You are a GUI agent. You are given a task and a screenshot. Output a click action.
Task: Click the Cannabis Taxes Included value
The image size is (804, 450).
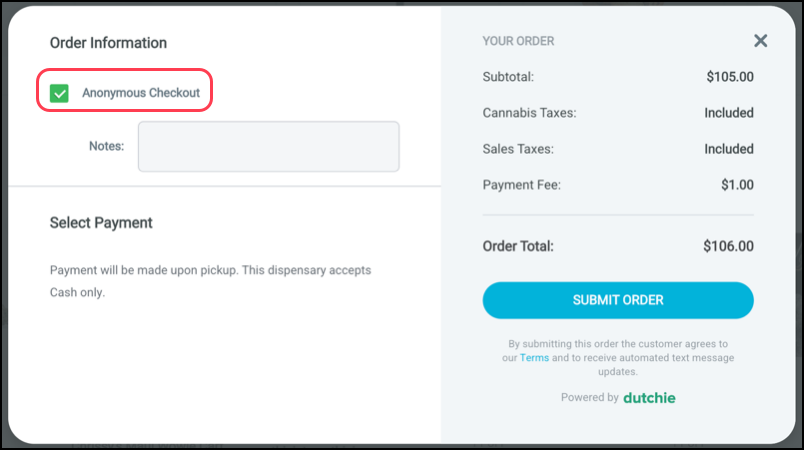pyautogui.click(x=729, y=113)
